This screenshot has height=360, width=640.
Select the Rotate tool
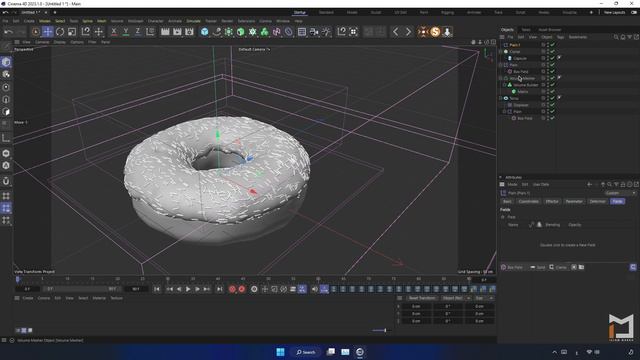(x=60, y=32)
